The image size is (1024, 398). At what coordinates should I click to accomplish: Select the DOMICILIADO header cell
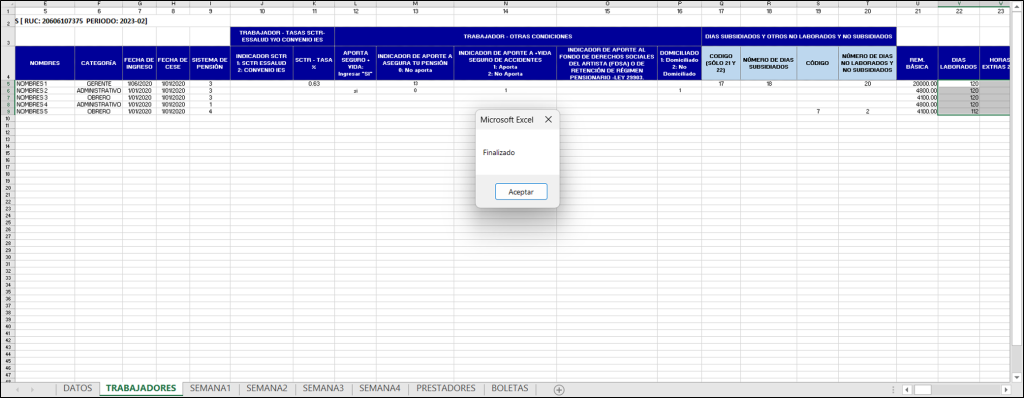coord(679,63)
